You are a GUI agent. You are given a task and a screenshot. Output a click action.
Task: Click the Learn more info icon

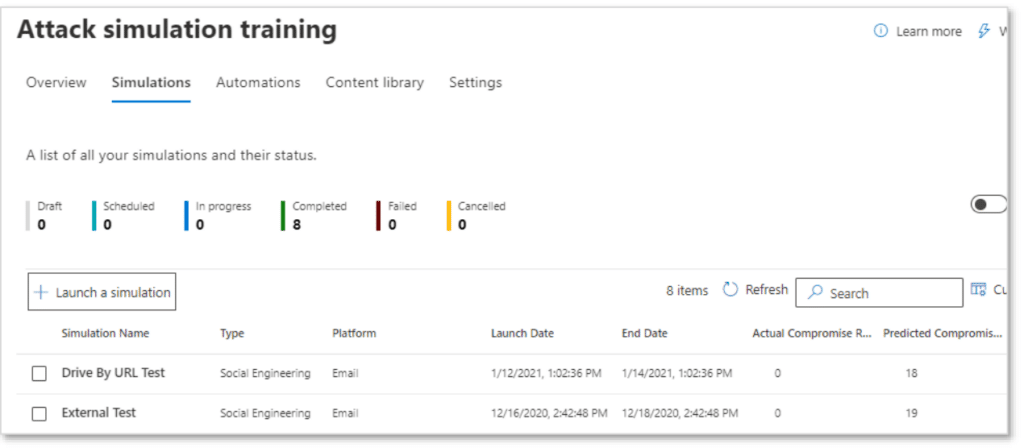tap(881, 31)
